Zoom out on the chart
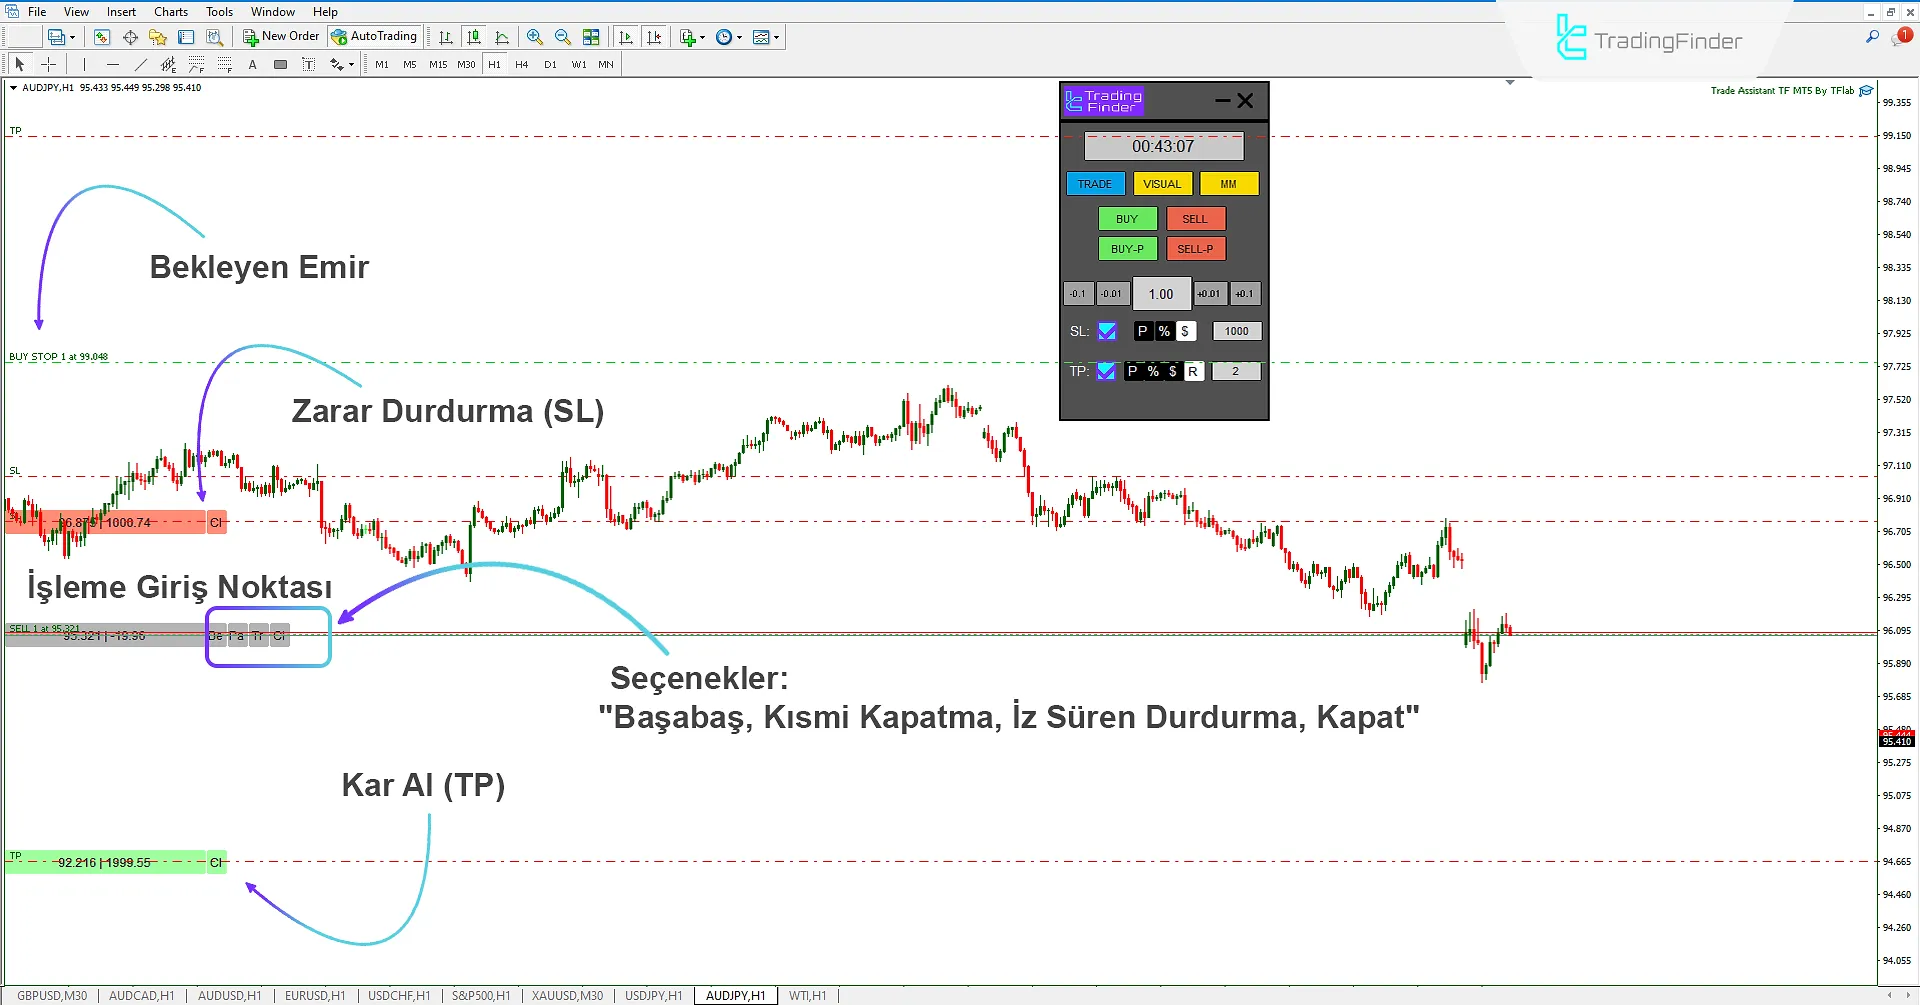 click(x=562, y=37)
